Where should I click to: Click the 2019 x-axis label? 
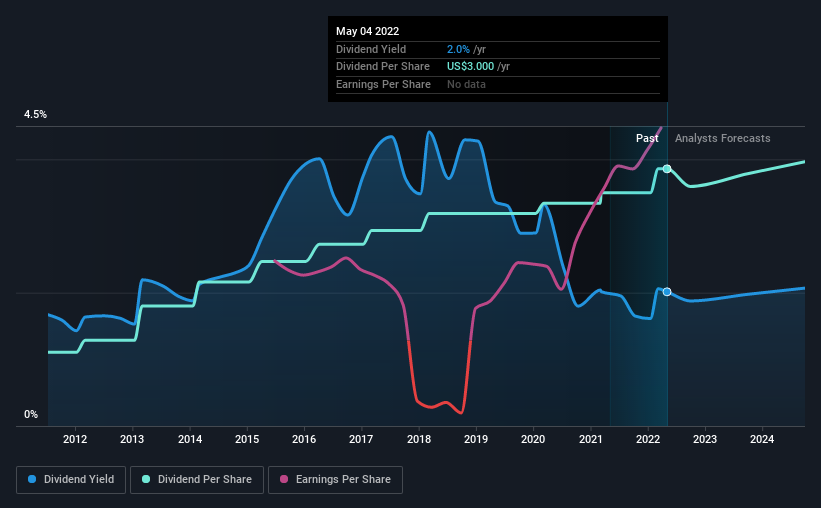click(475, 439)
